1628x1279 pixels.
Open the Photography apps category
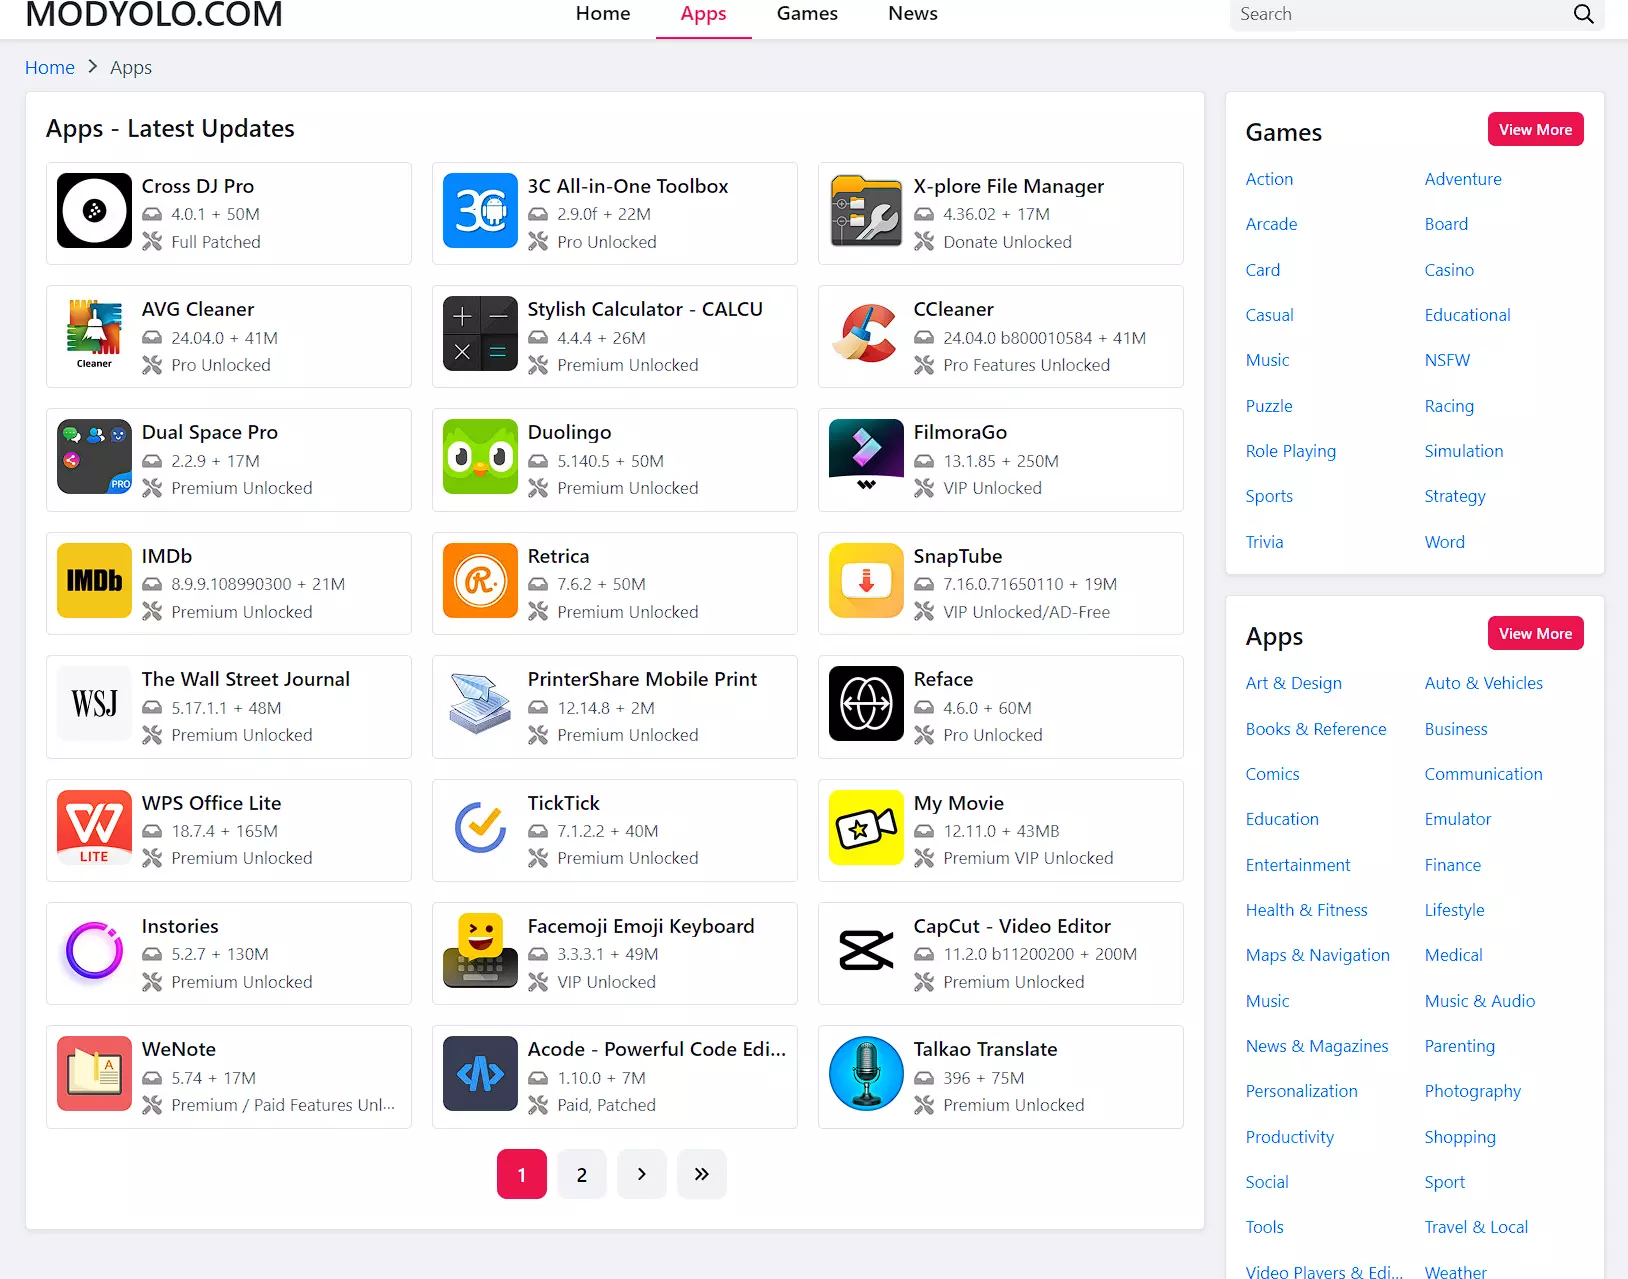pyautogui.click(x=1472, y=1091)
